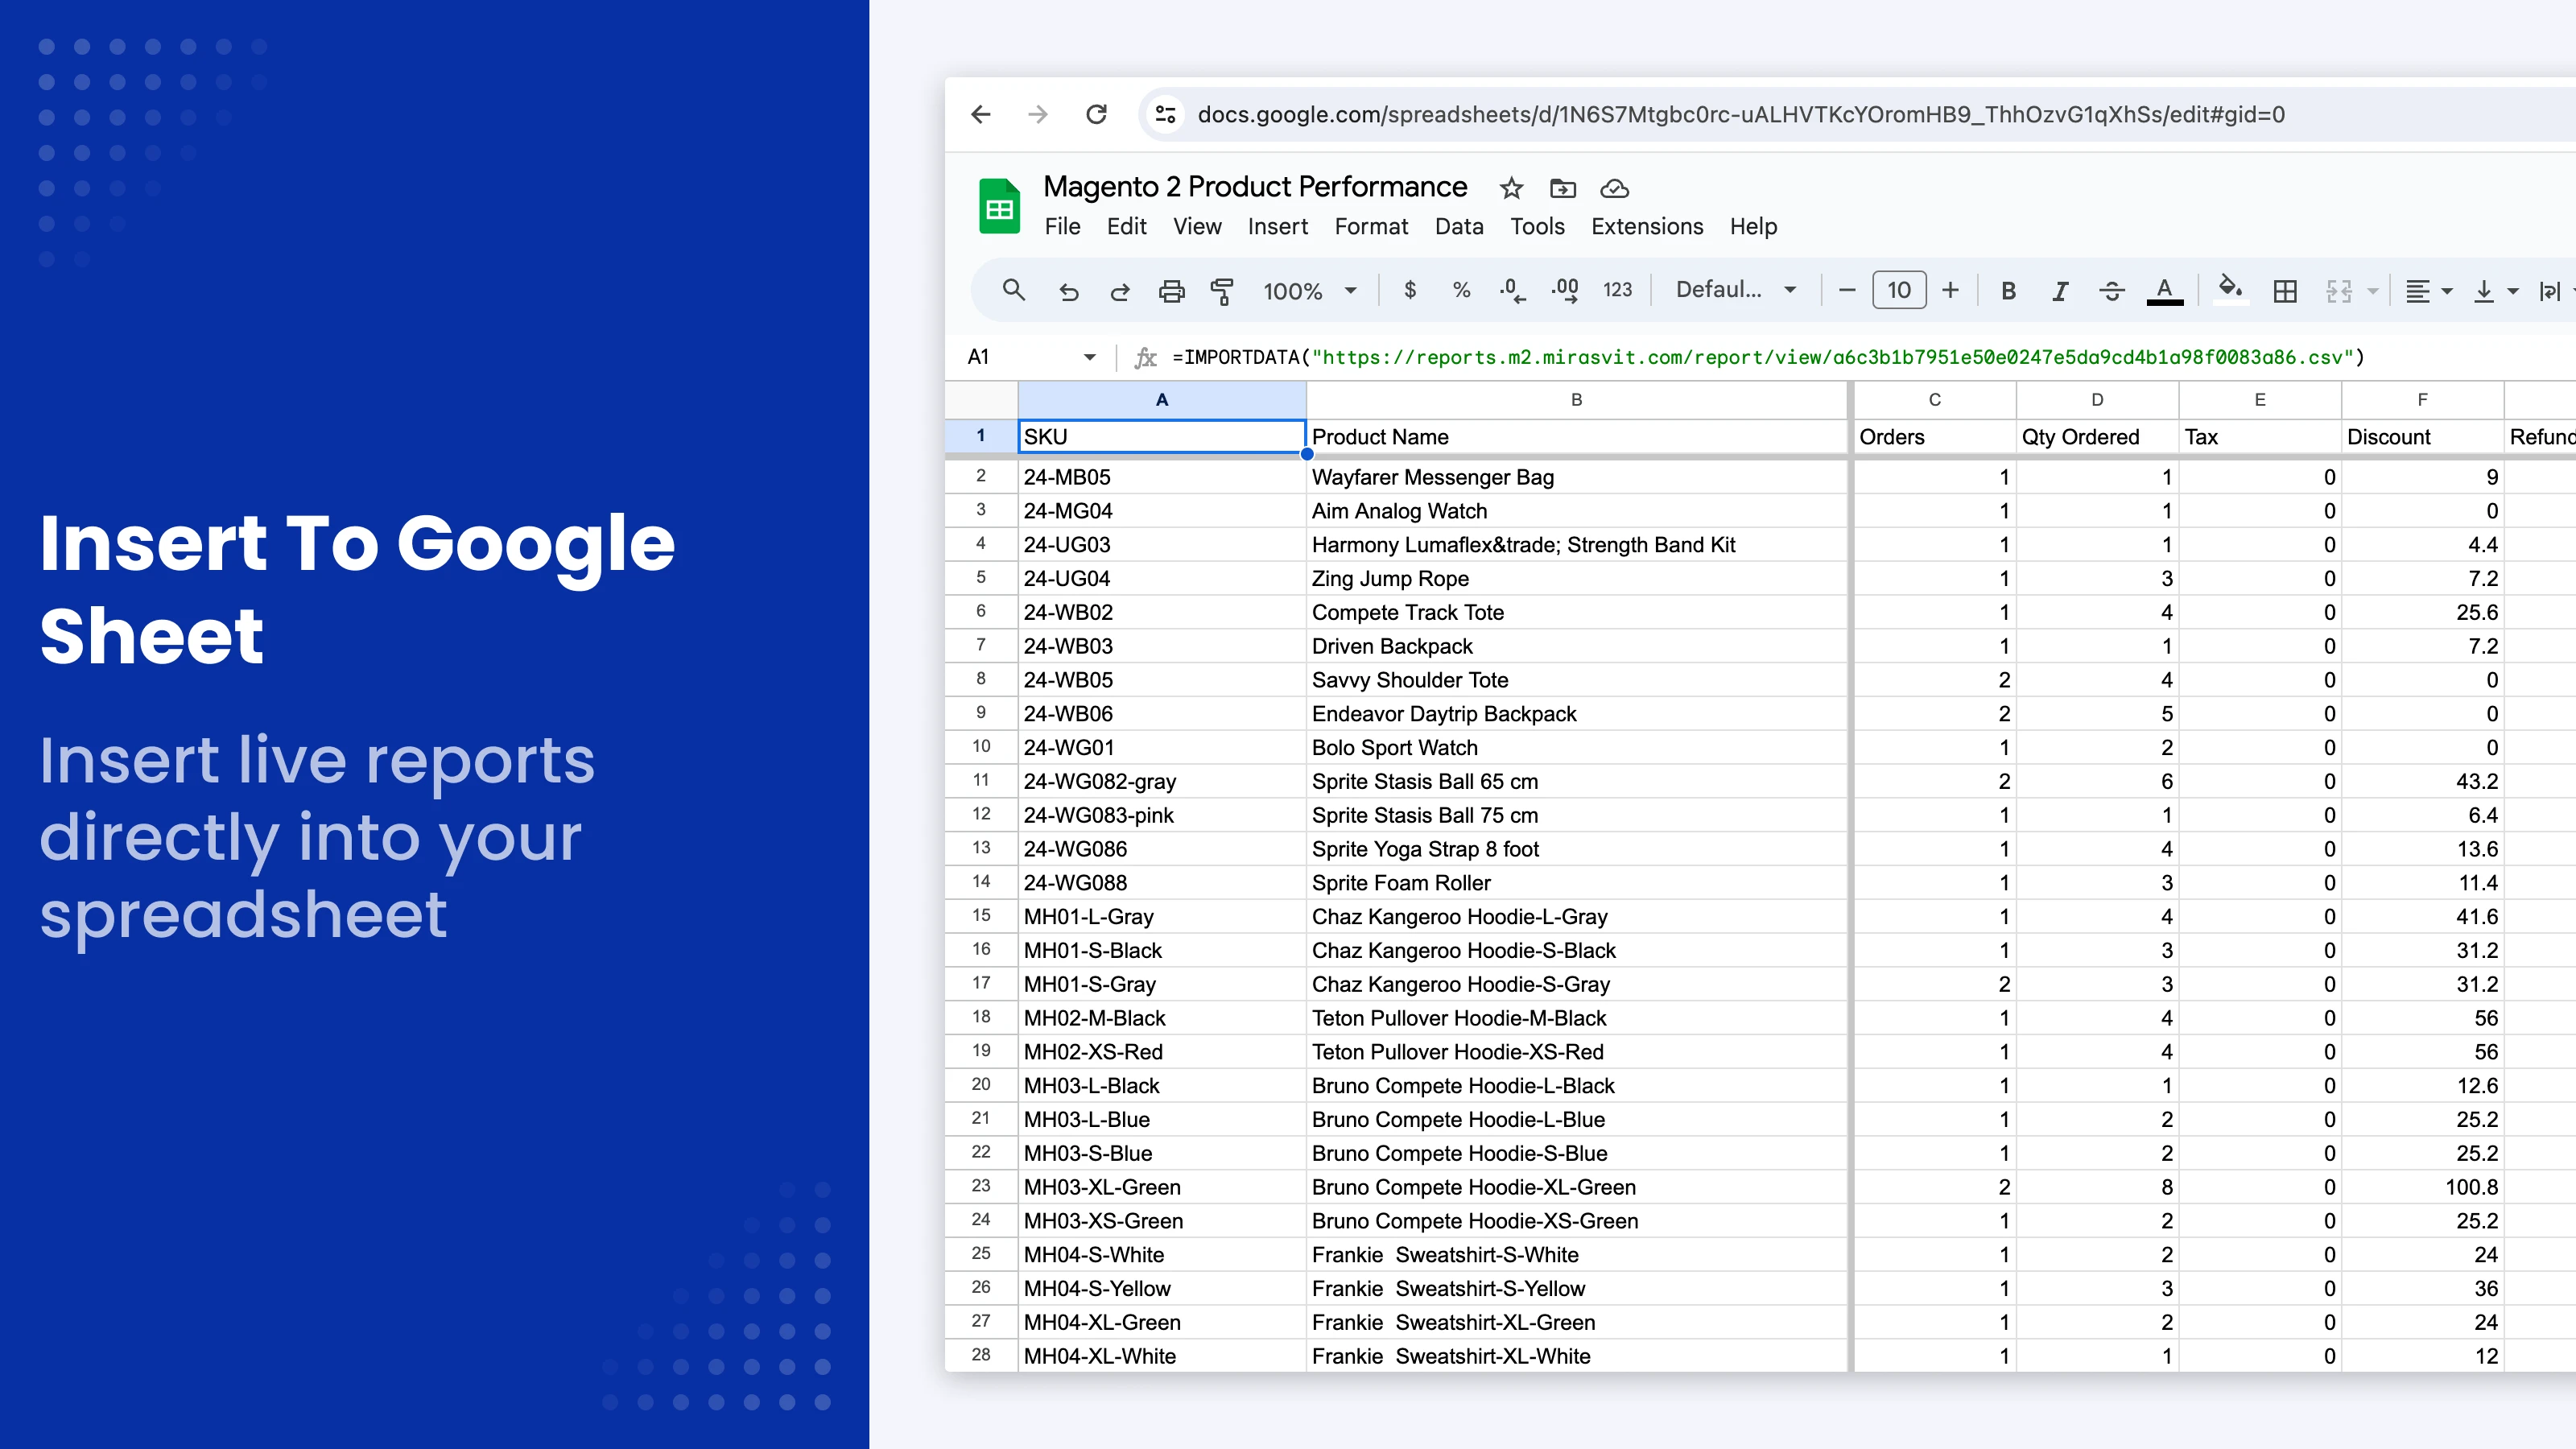Toggle bold formatting

(x=2008, y=290)
